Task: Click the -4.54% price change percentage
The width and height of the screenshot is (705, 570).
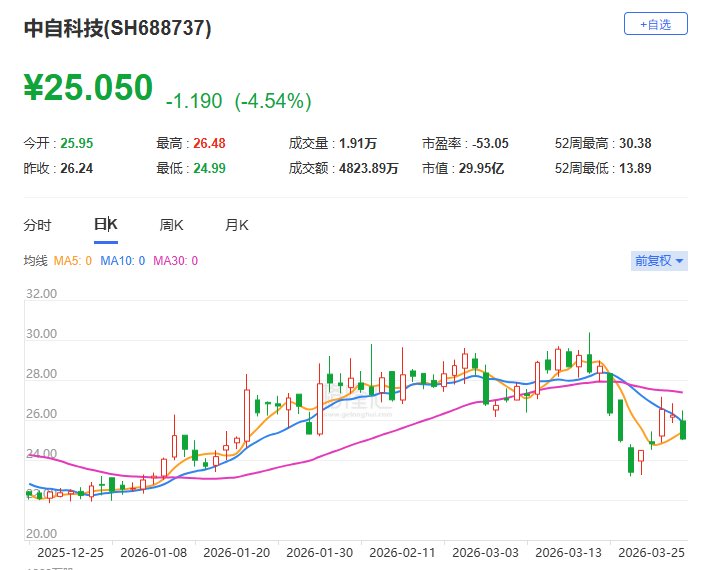Action: (x=273, y=101)
